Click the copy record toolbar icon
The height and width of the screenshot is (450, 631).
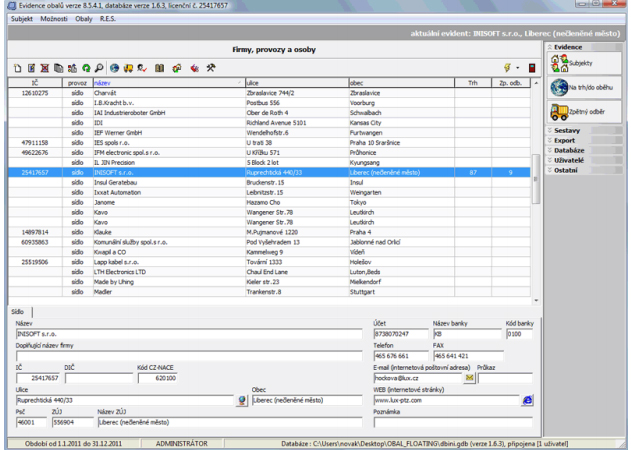click(59, 68)
